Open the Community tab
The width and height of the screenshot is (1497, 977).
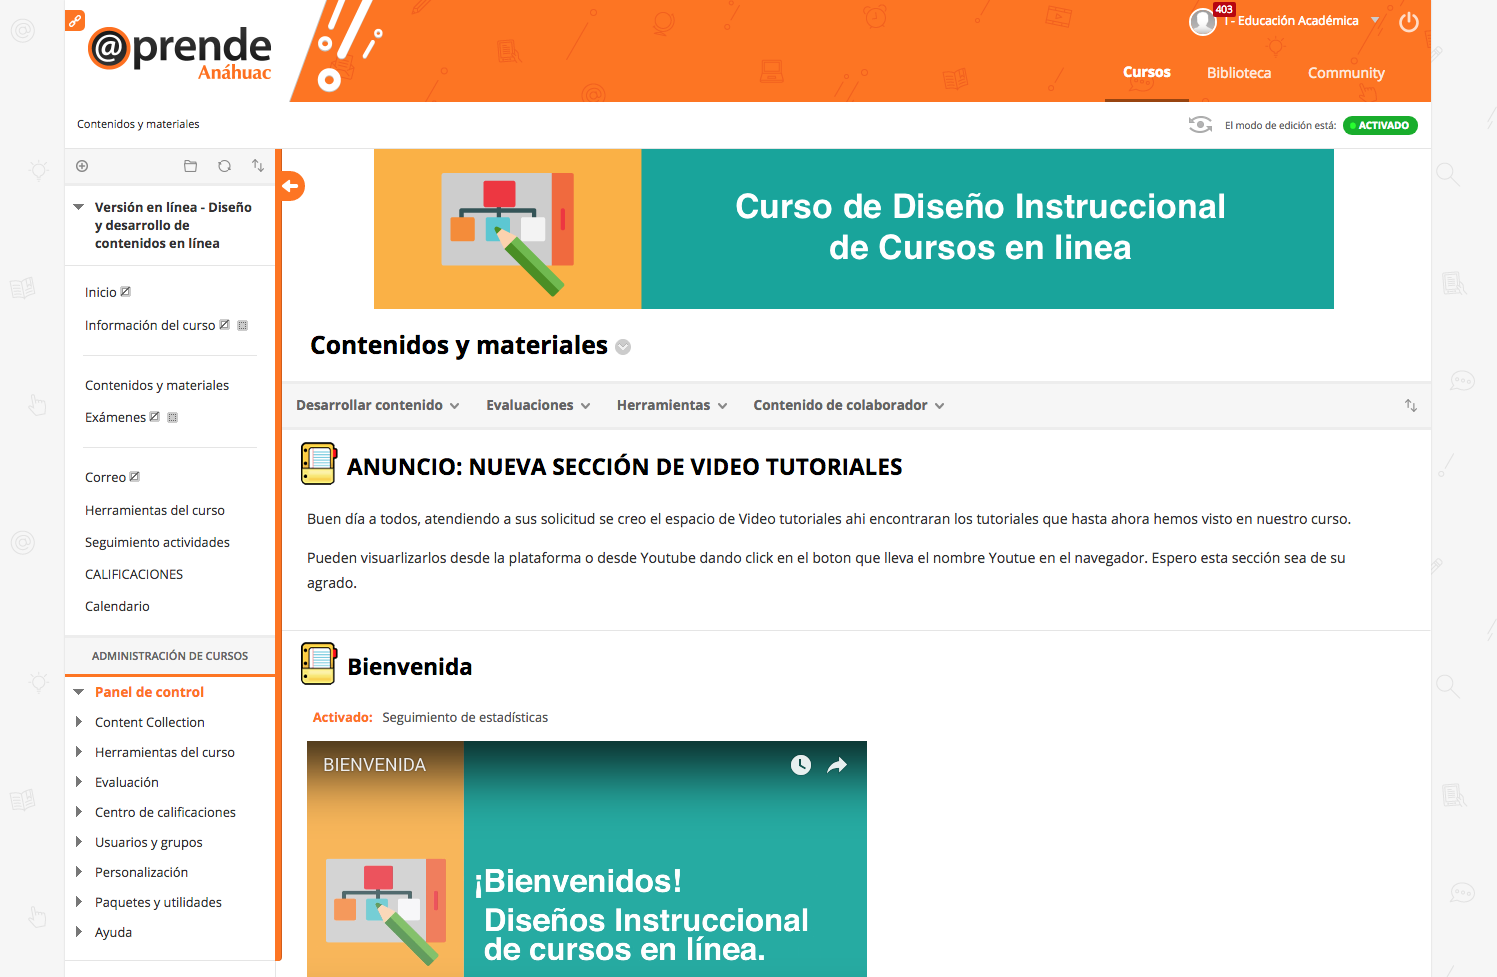(x=1345, y=73)
